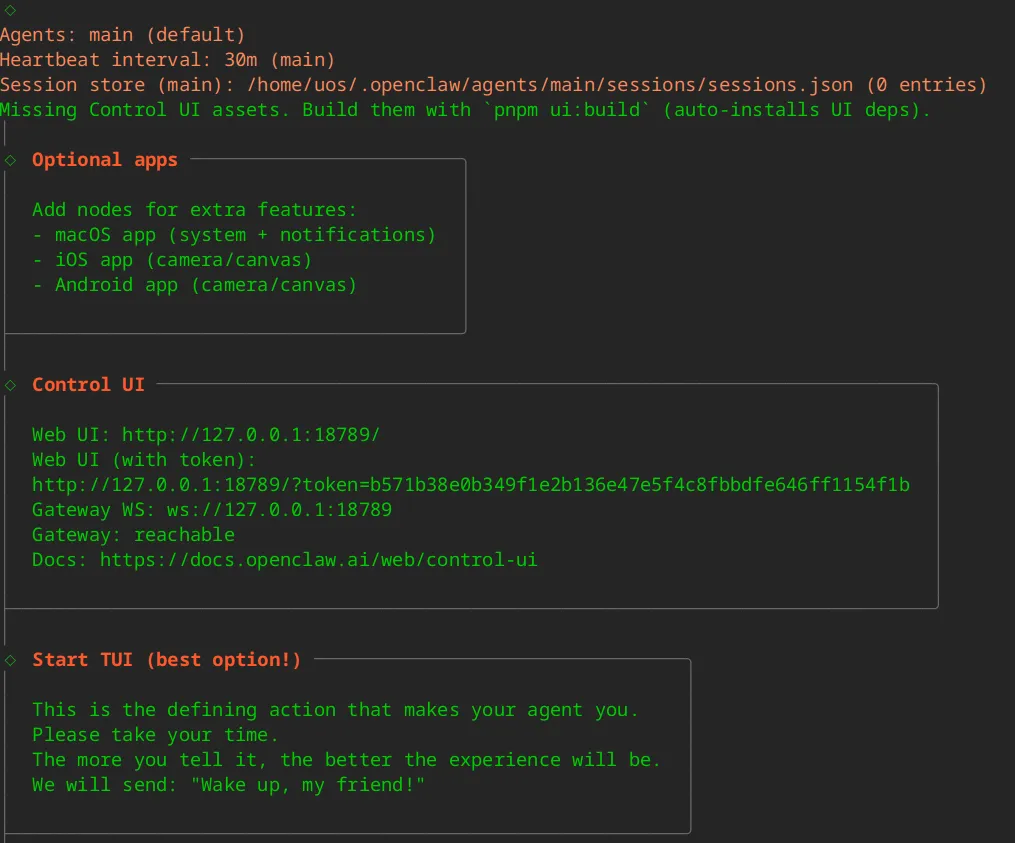Select the iOS app list entry

click(172, 260)
